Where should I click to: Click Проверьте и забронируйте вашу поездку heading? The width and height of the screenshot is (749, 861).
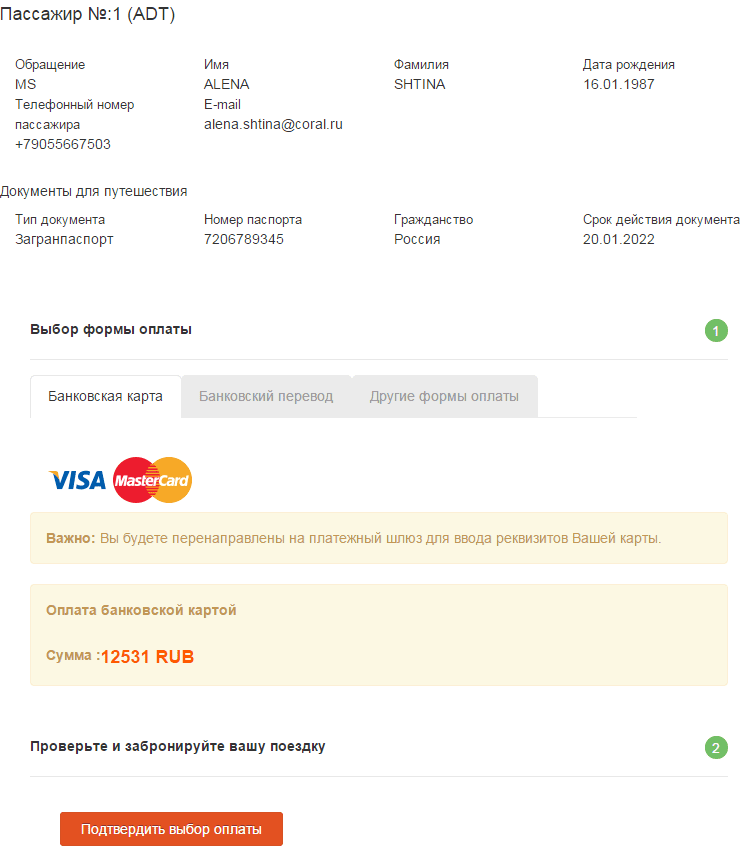click(x=177, y=746)
